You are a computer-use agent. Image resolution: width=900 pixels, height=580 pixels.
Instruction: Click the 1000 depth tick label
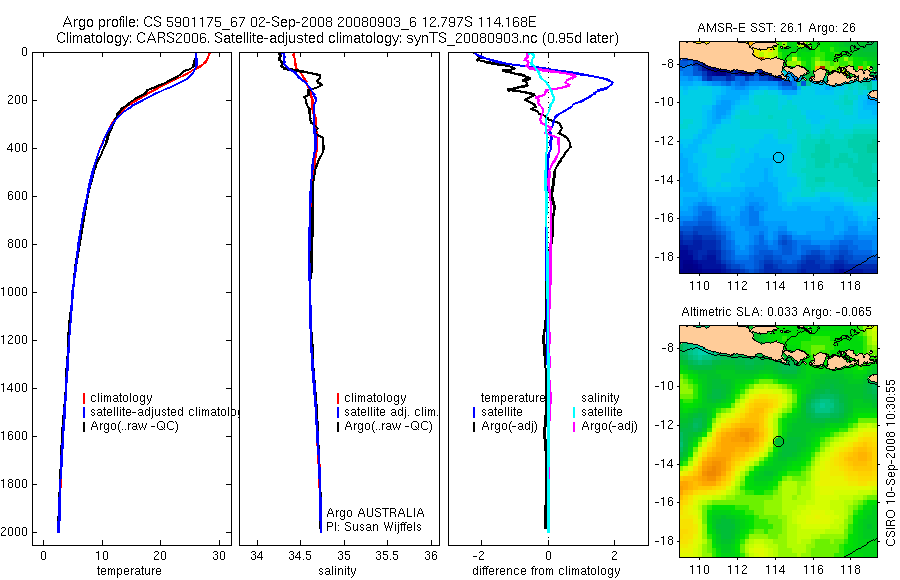click(14, 292)
